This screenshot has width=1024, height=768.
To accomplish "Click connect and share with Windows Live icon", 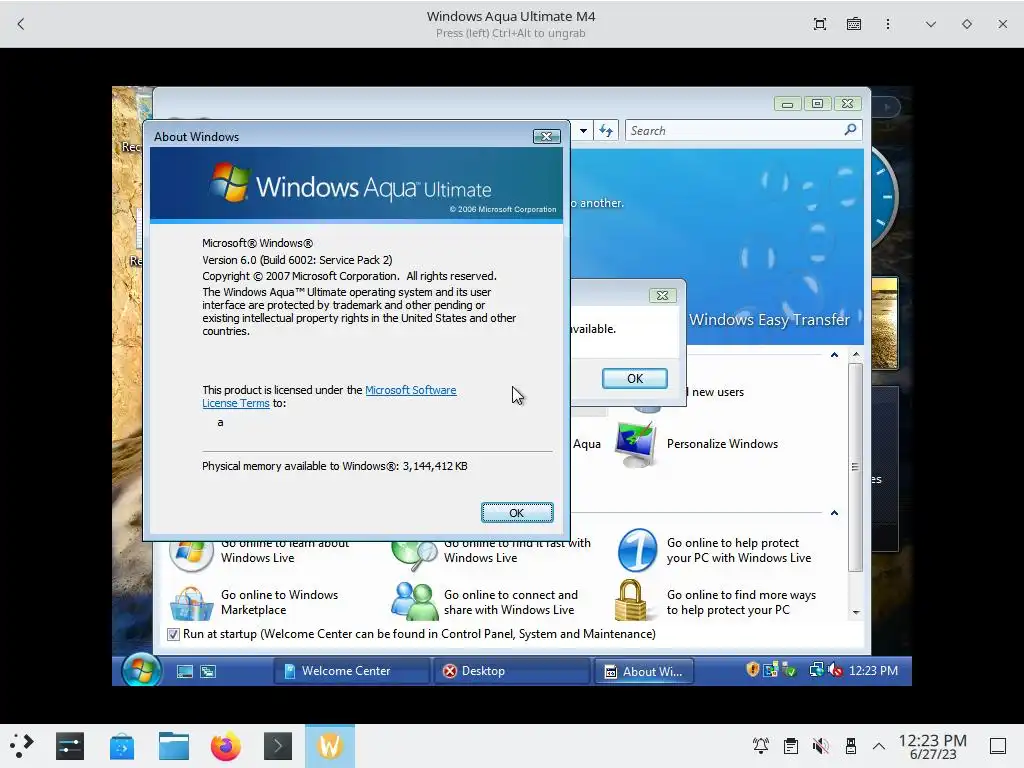I will click(413, 601).
